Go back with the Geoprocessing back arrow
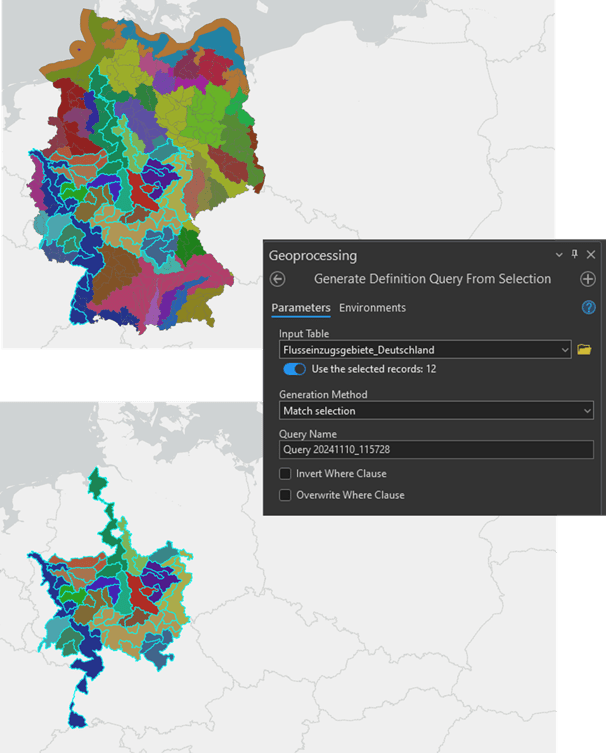606x753 pixels. [278, 279]
